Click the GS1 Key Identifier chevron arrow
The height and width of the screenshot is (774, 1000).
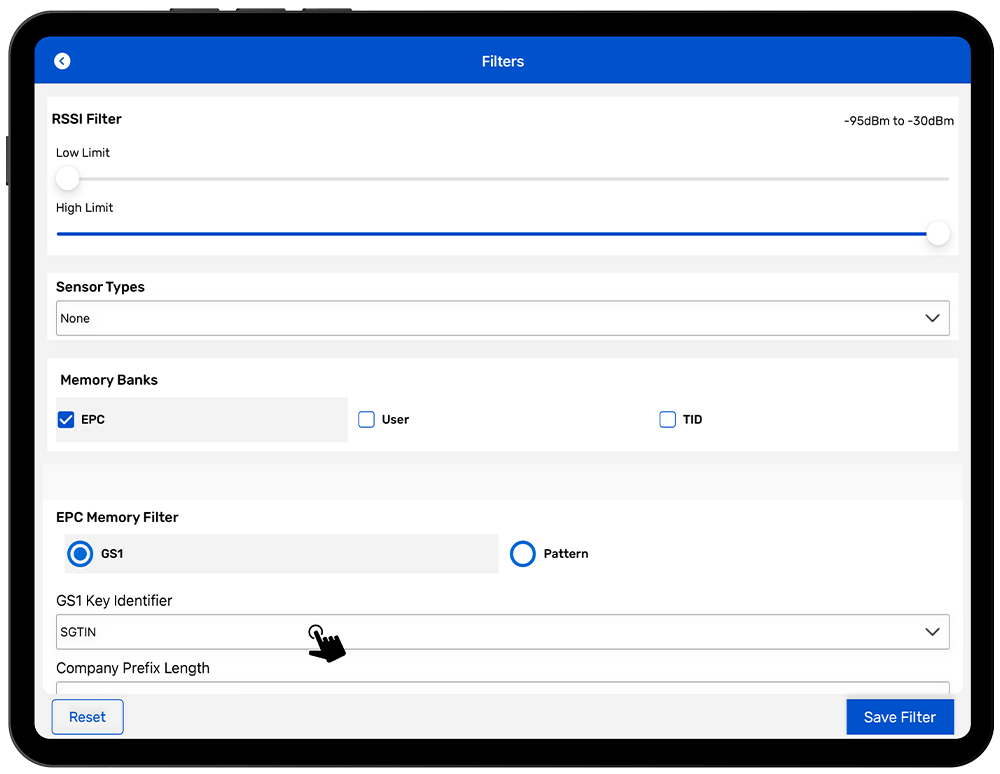[x=932, y=632]
